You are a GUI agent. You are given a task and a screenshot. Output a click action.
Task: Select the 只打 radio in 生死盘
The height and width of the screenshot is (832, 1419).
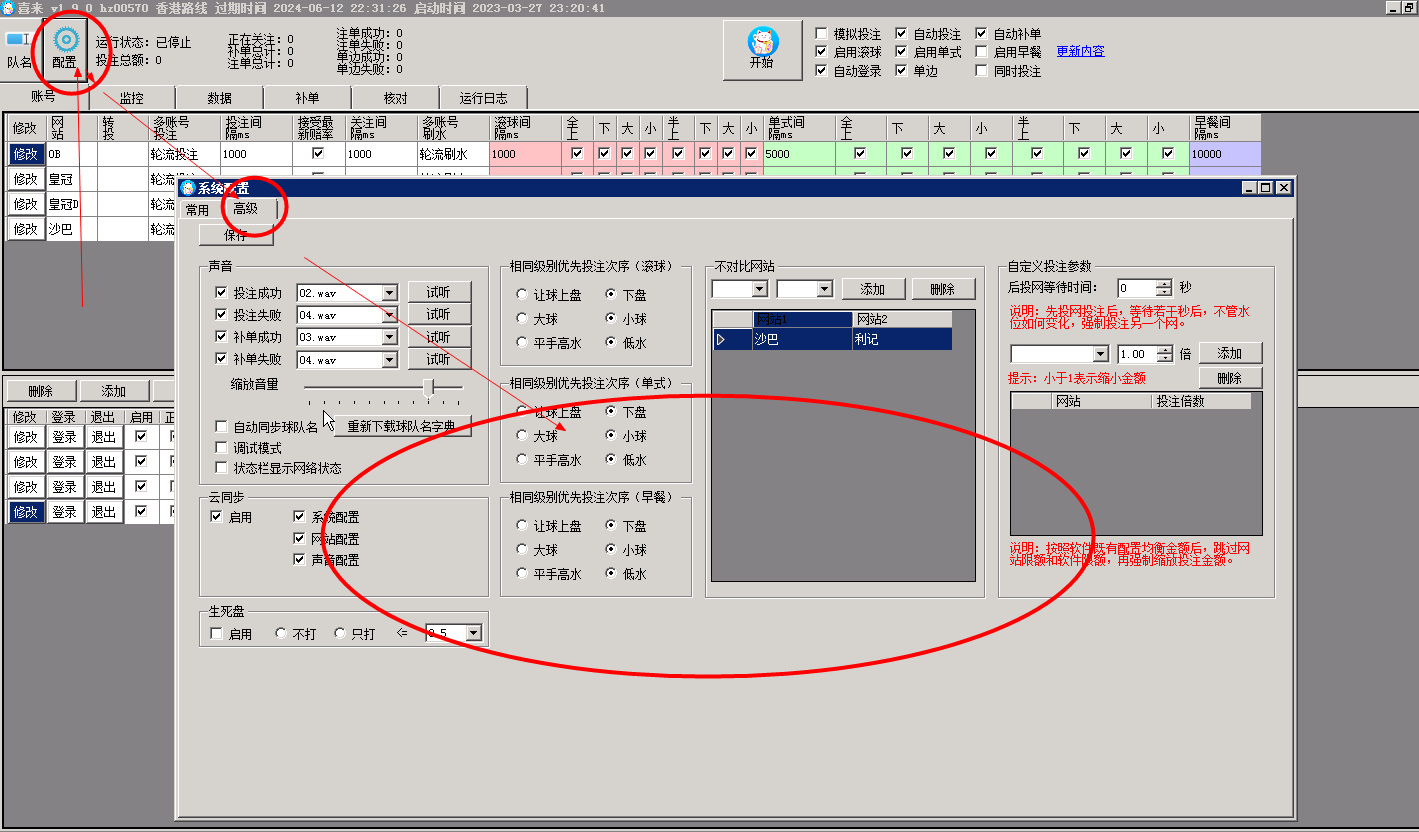pos(340,634)
